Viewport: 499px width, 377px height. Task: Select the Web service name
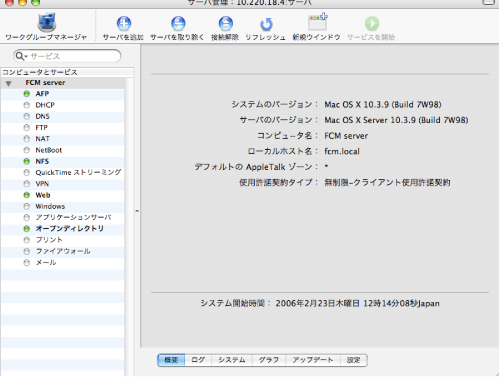click(43, 195)
